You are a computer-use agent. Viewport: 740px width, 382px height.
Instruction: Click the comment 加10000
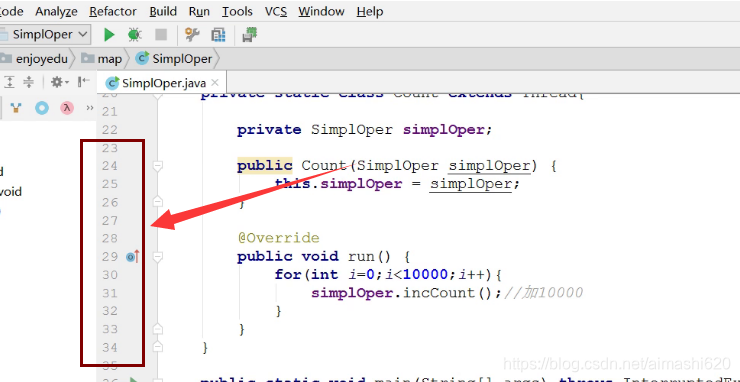544,293
